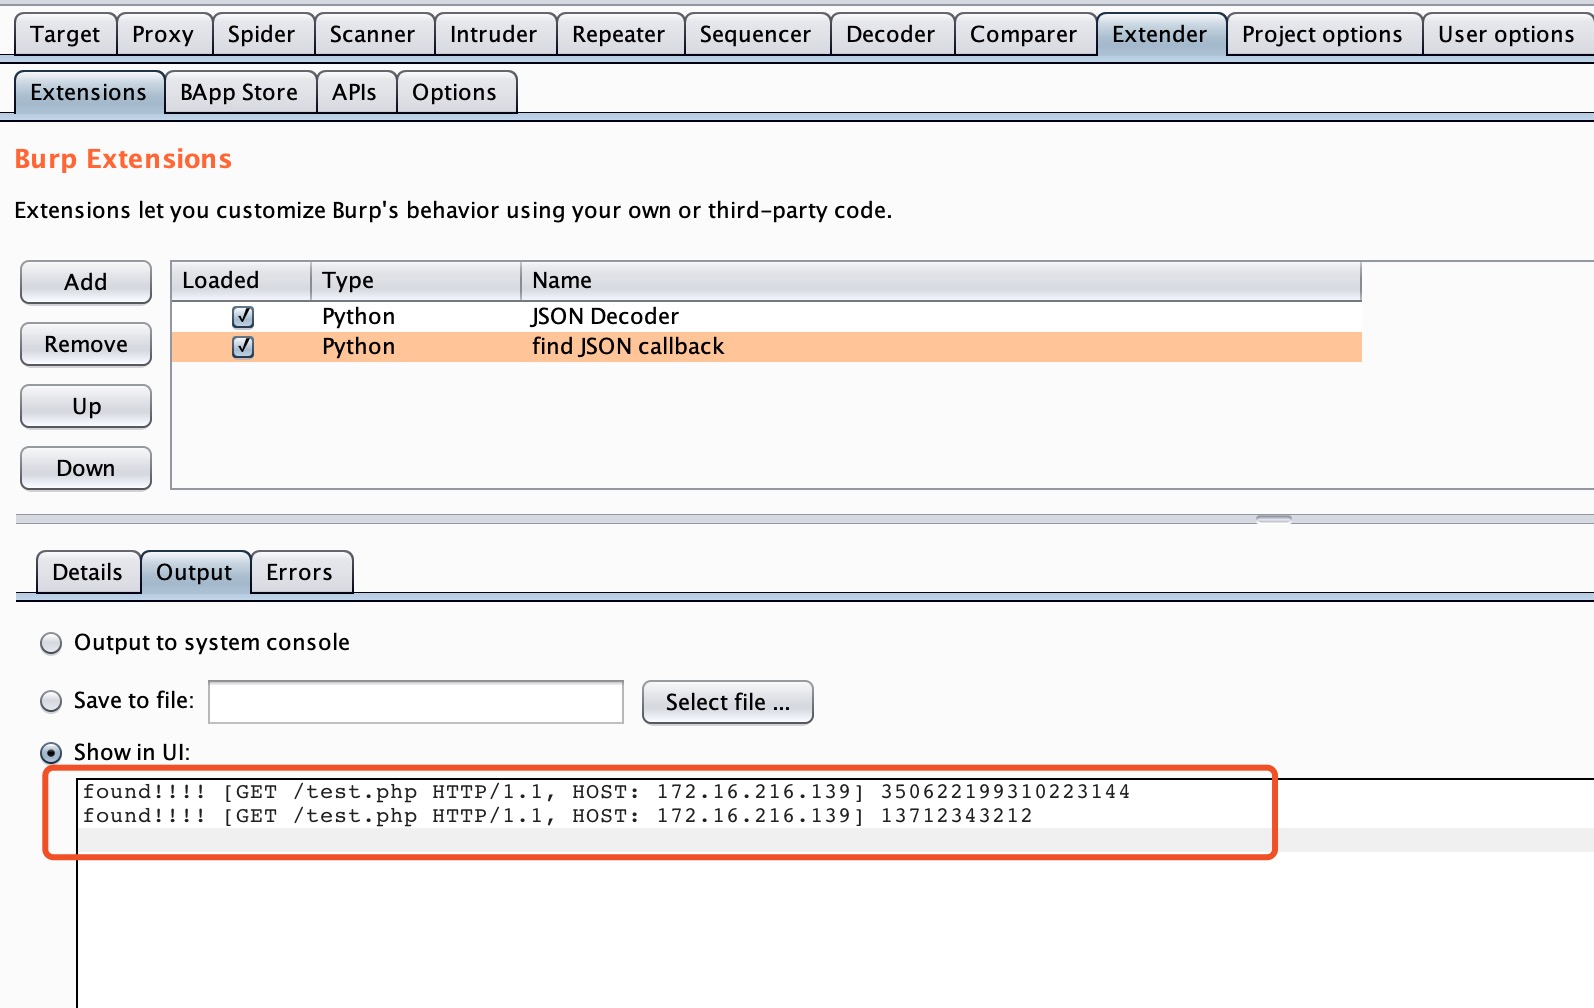Select Output to system console option
This screenshot has width=1594, height=1008.
coord(51,643)
